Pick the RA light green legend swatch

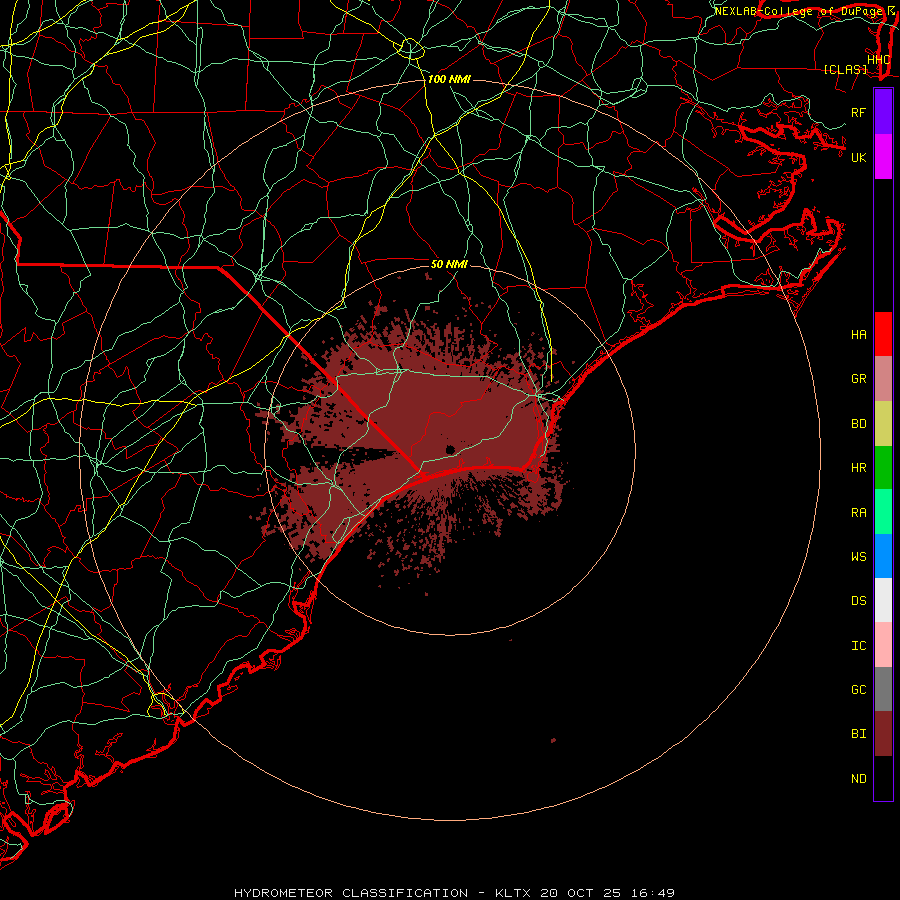883,512
